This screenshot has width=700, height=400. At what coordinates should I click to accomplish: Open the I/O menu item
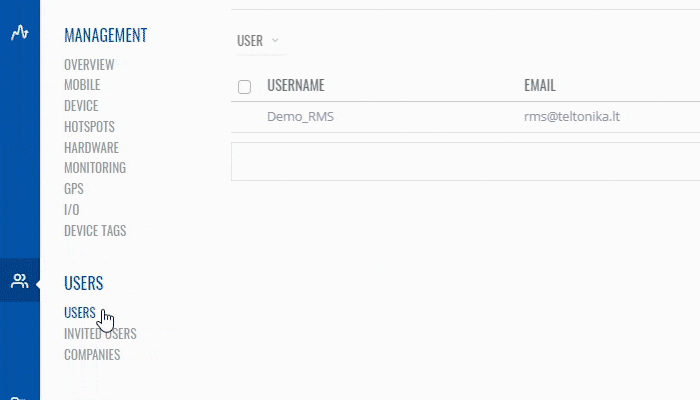point(72,210)
